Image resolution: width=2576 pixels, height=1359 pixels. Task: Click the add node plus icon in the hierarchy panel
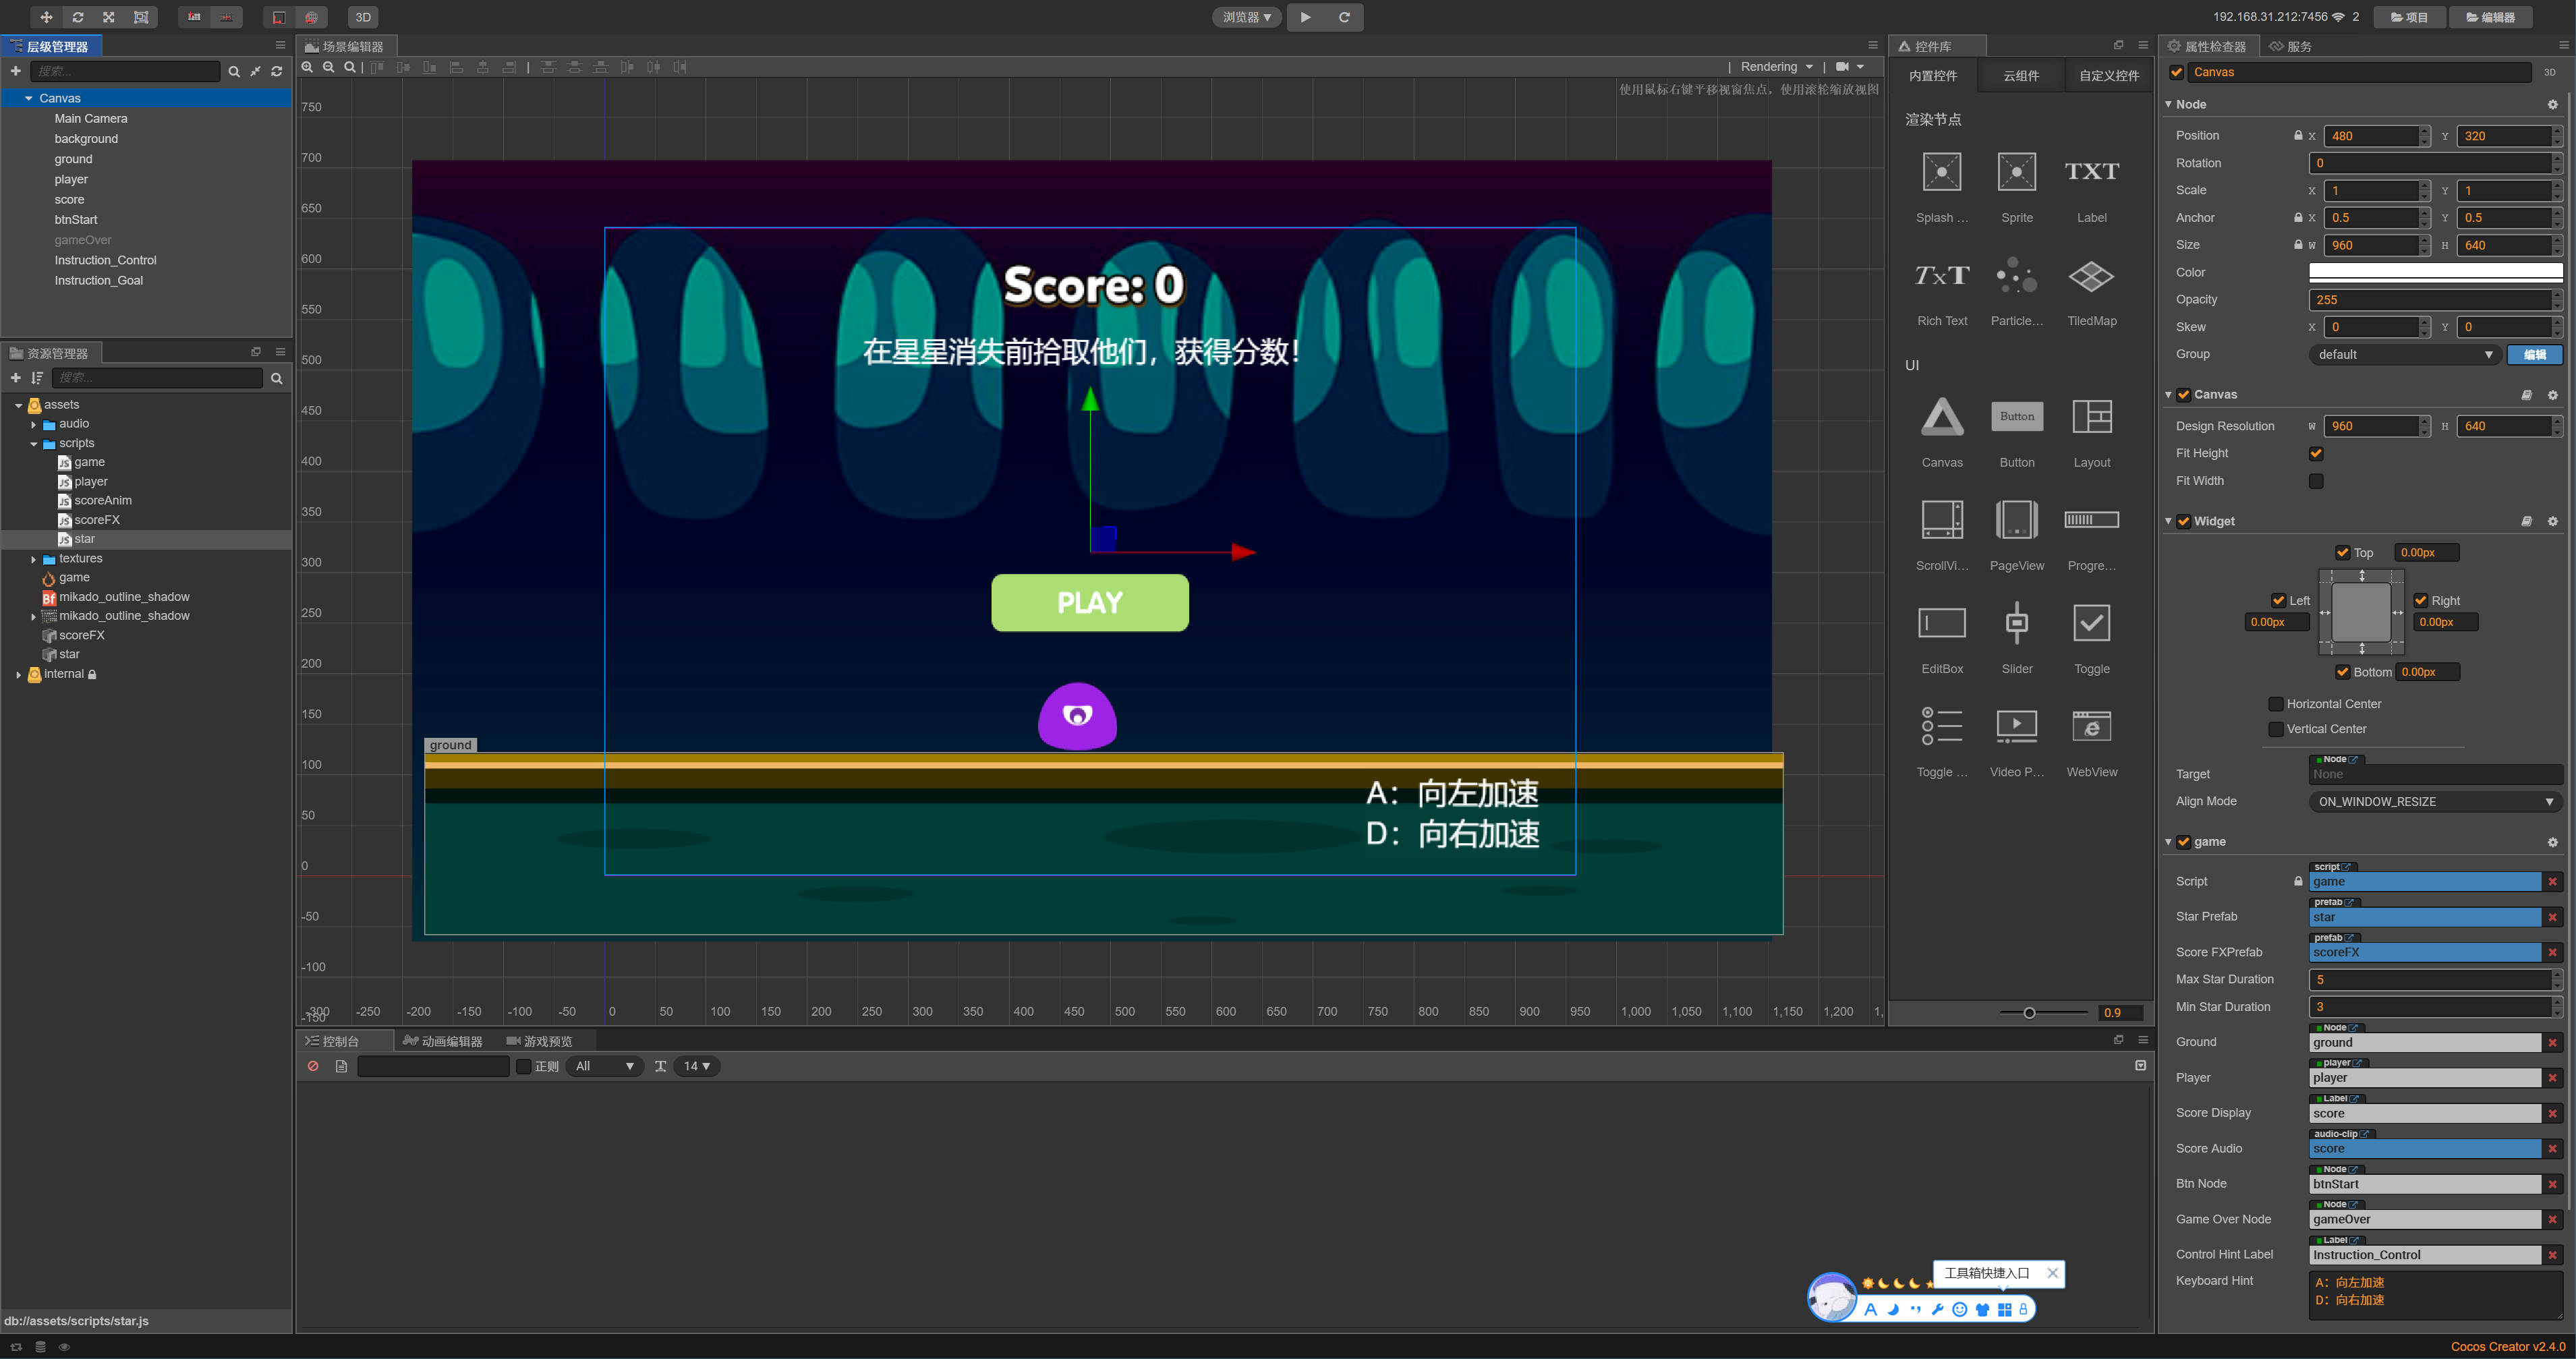coord(15,71)
